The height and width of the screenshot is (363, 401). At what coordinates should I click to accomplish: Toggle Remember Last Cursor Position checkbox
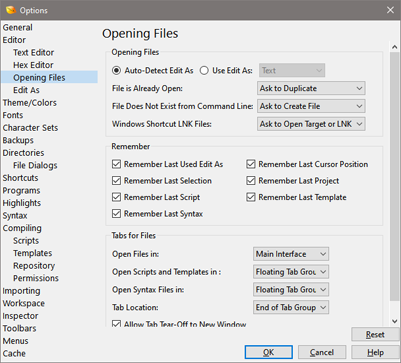point(251,164)
